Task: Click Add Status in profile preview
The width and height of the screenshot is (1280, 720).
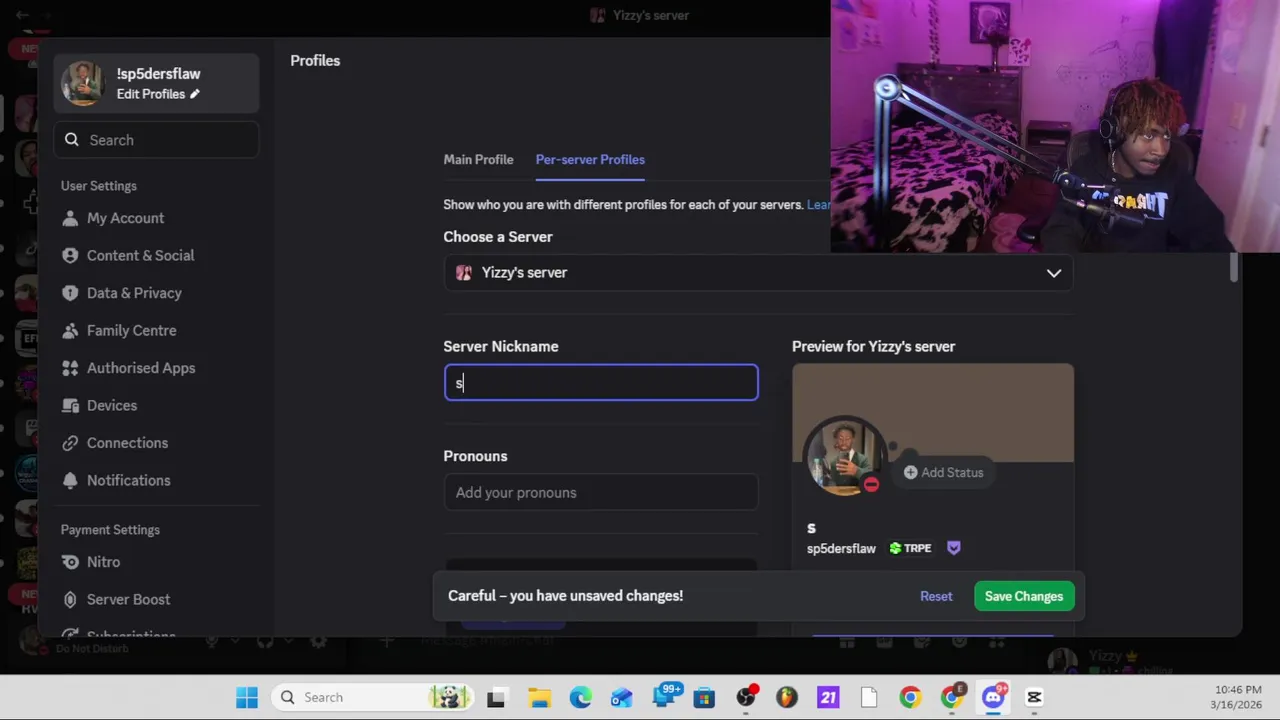Action: [x=944, y=472]
